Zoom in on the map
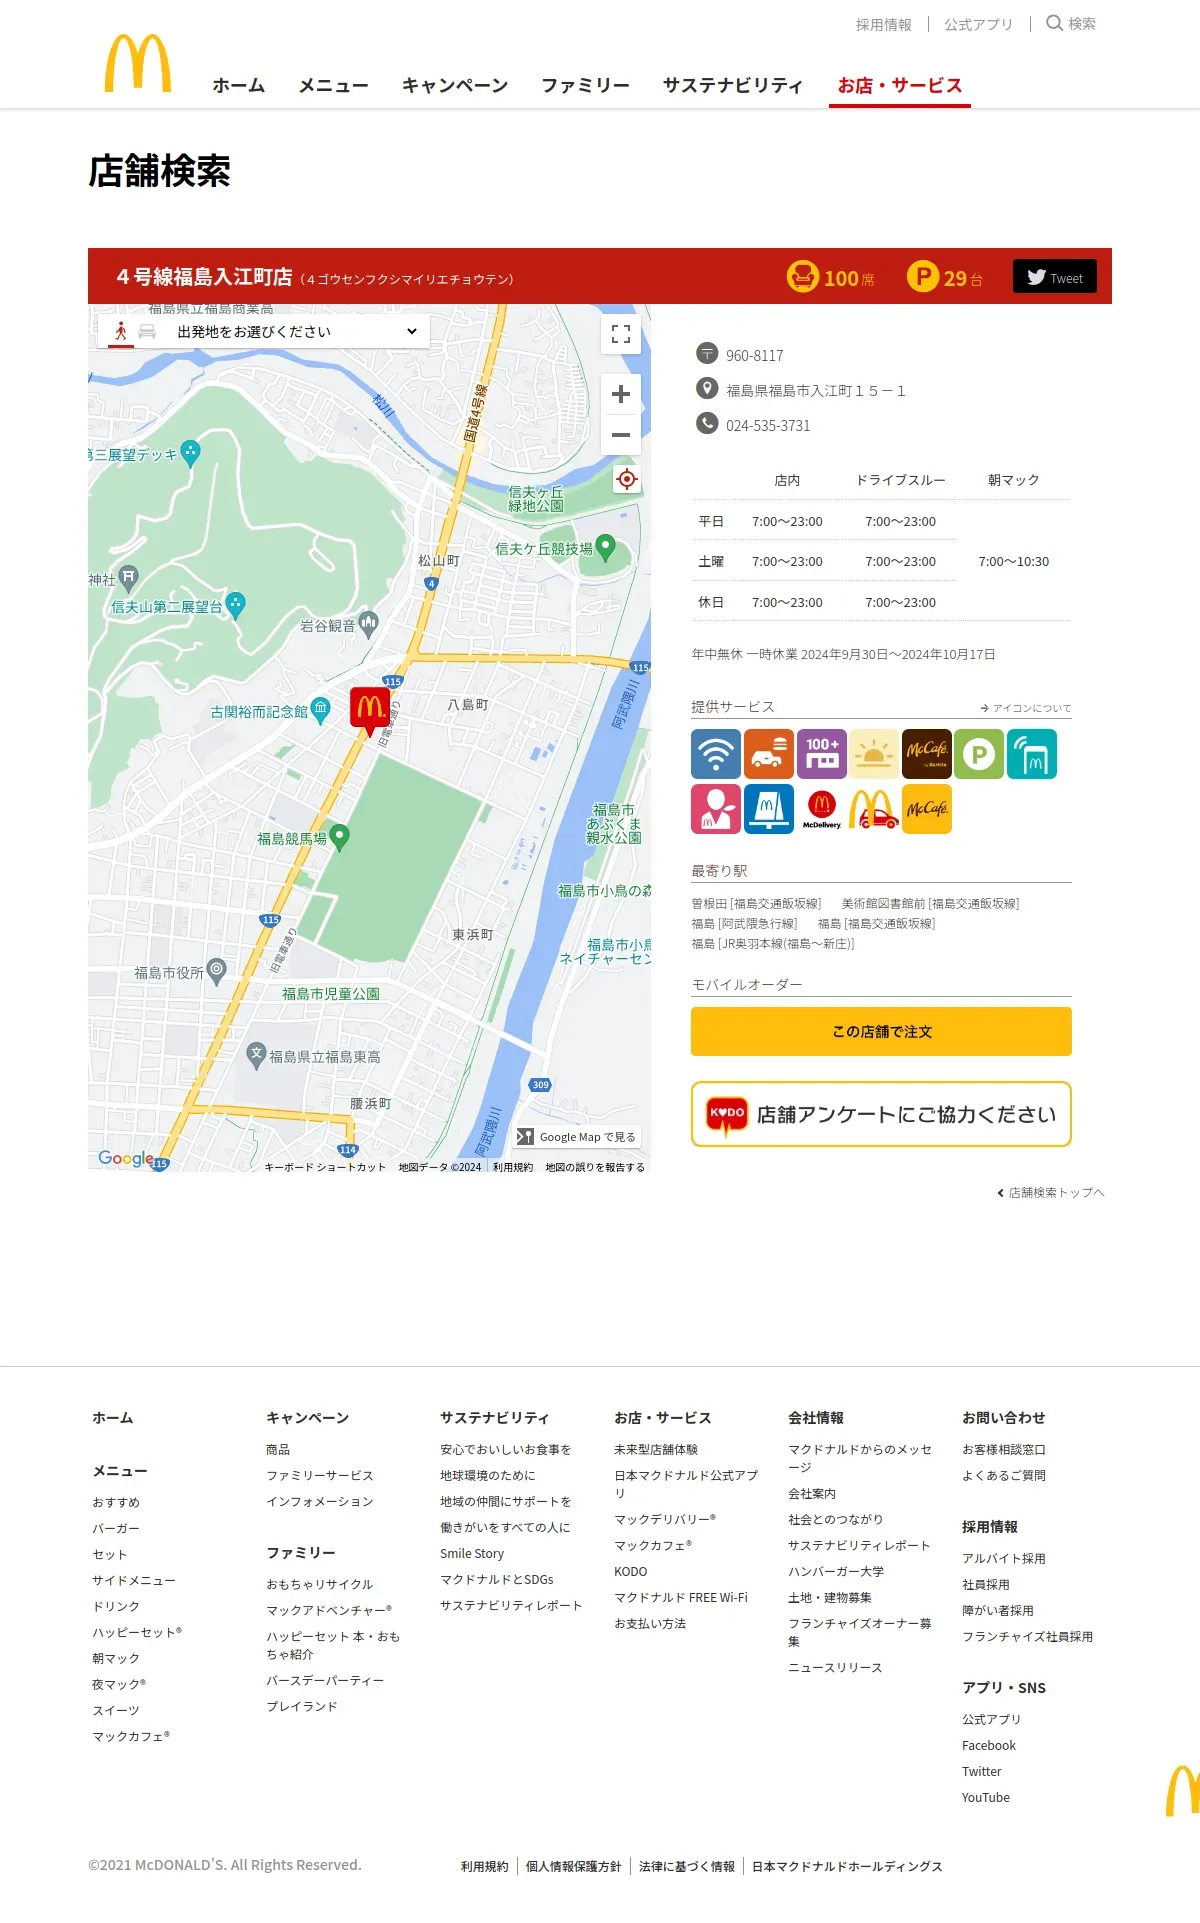Image resolution: width=1200 pixels, height=1923 pixels. click(621, 394)
